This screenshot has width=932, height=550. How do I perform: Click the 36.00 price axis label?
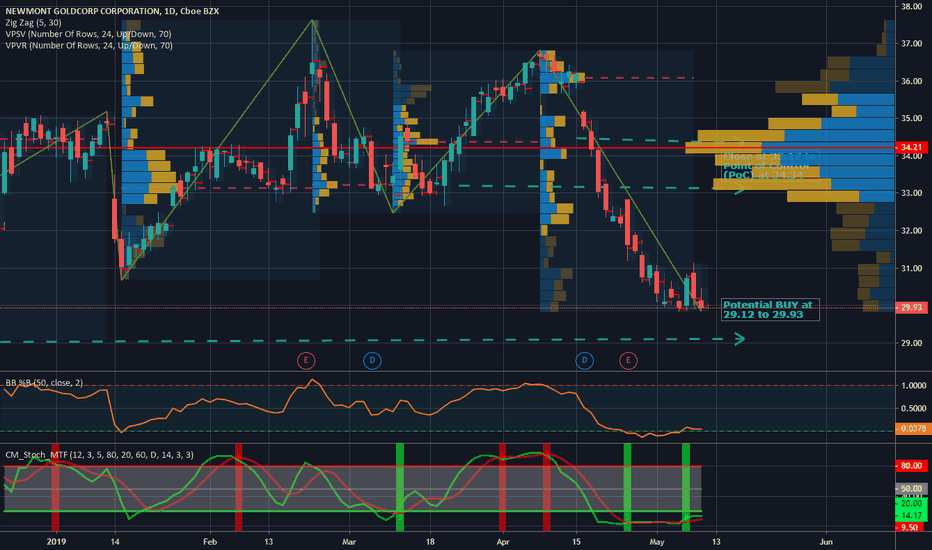(x=911, y=81)
